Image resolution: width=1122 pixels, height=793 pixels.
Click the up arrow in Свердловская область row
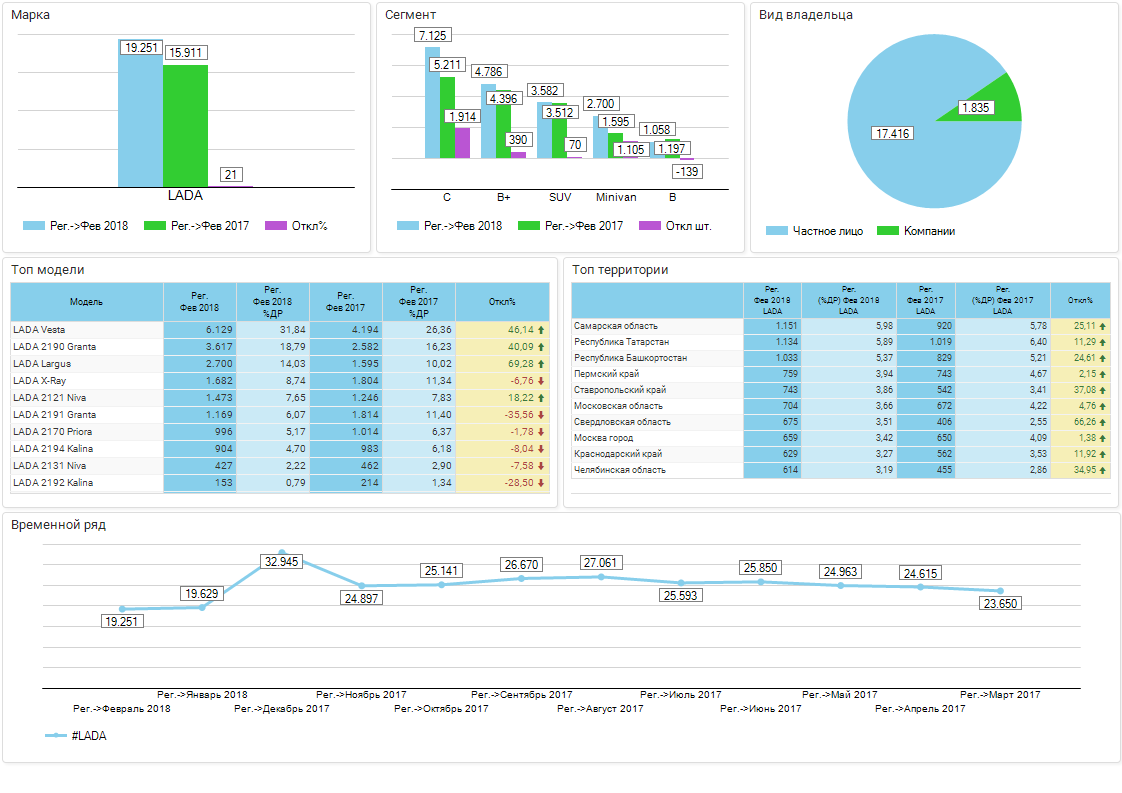point(1103,422)
